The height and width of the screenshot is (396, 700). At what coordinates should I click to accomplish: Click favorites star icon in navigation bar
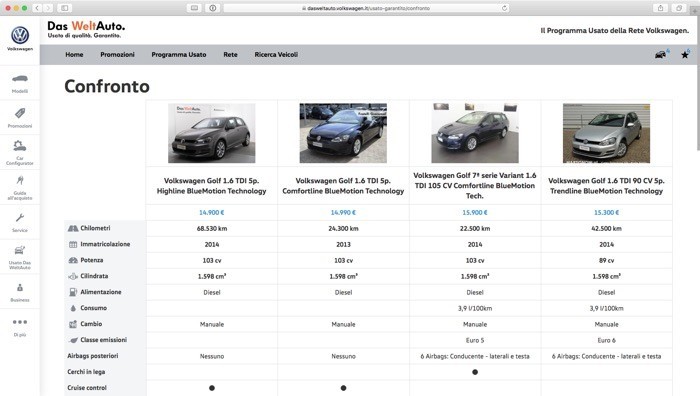coord(685,54)
